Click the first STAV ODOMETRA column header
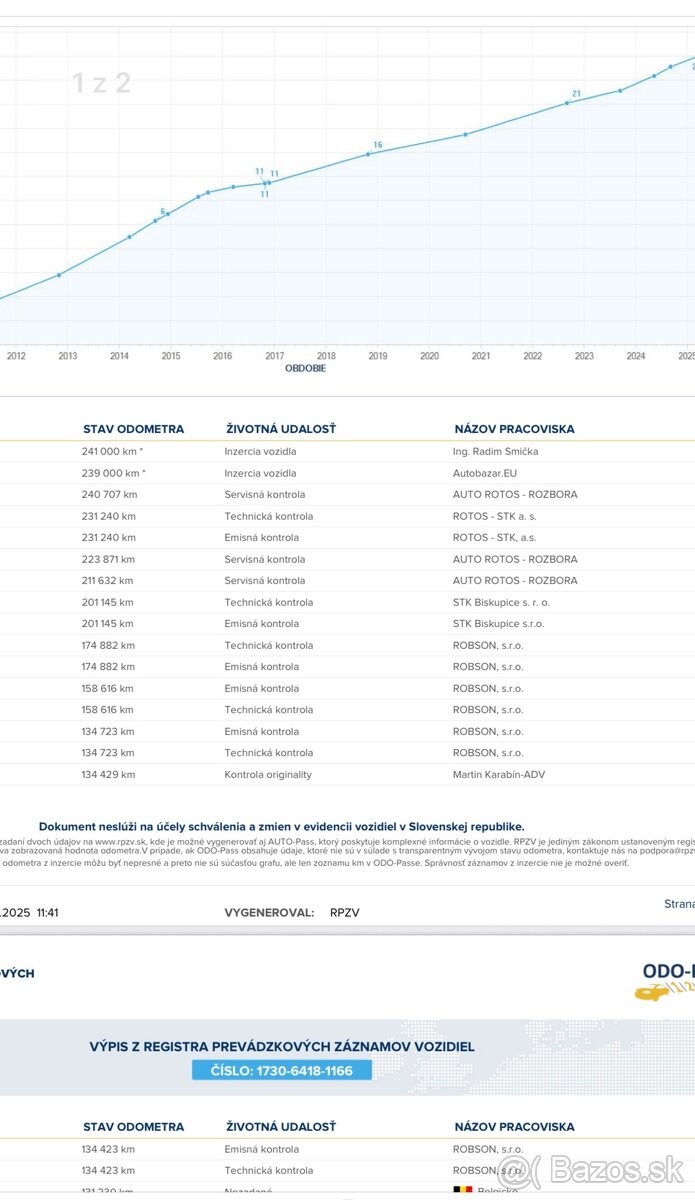This screenshot has width=695, height=1200. [x=133, y=429]
